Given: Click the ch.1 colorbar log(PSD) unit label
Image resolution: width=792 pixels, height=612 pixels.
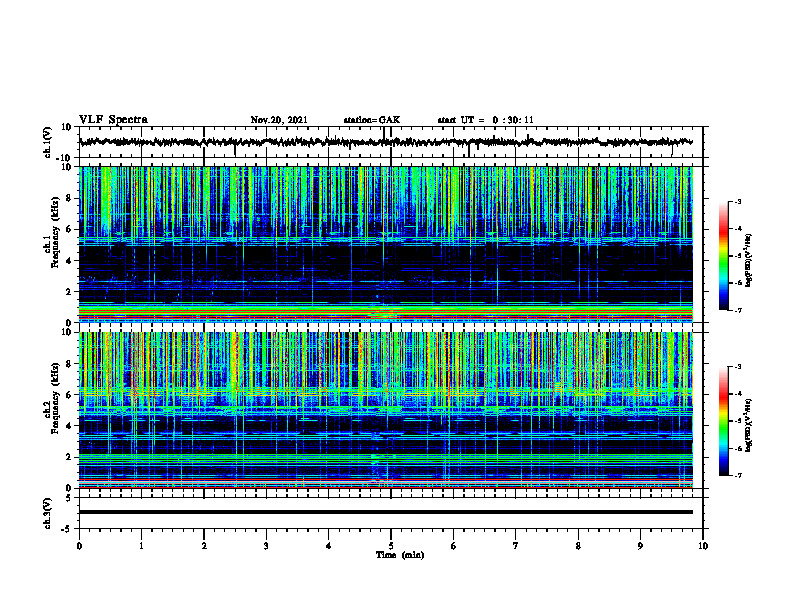Looking at the screenshot, I should (748, 260).
